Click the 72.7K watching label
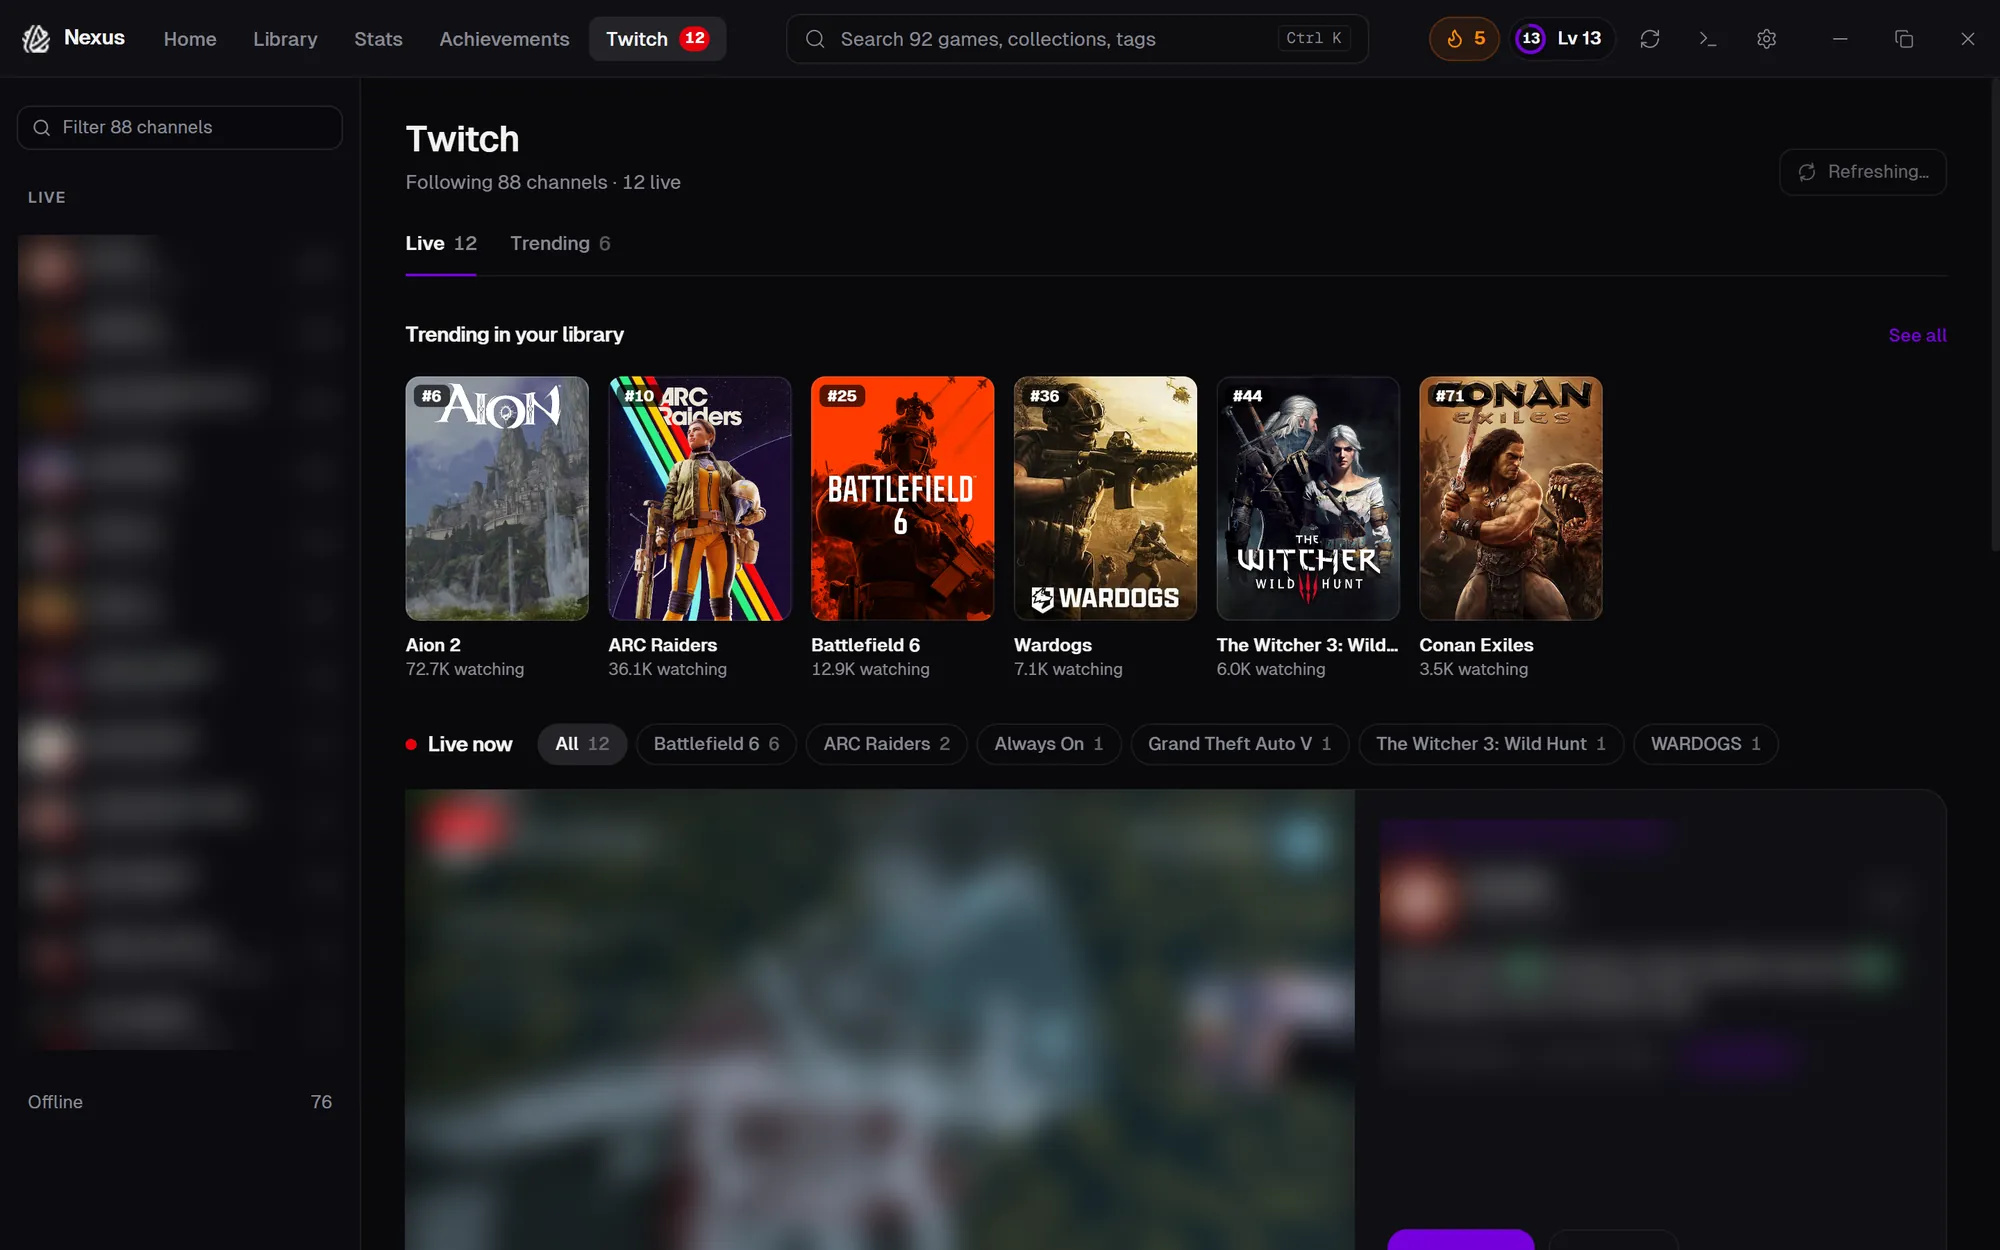This screenshot has width=2000, height=1250. (465, 669)
